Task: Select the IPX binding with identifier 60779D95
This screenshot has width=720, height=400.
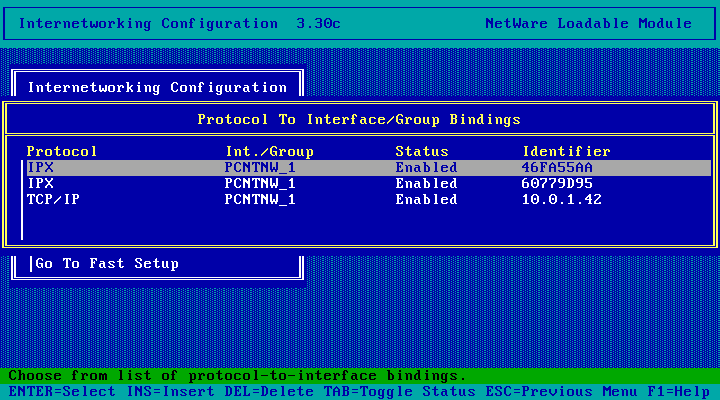Action: pyautogui.click(x=369, y=184)
